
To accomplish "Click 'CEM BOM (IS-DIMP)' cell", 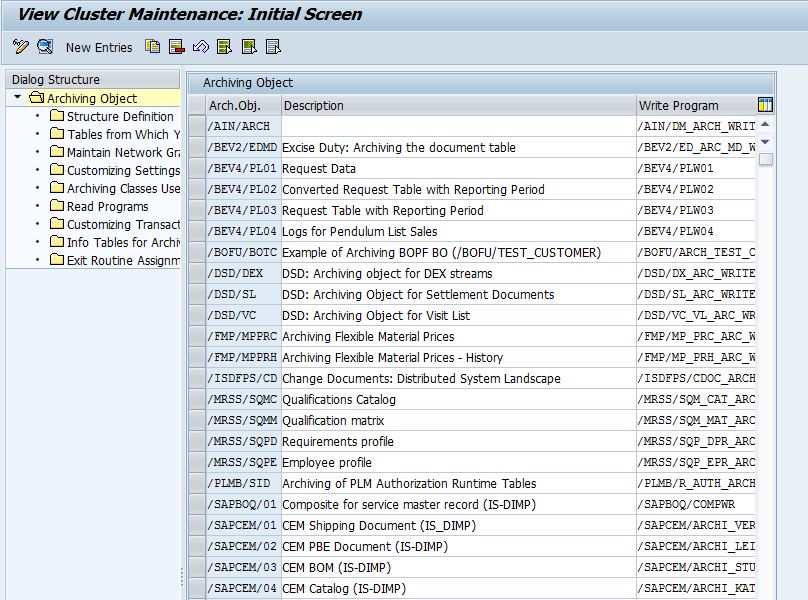I will point(459,568).
